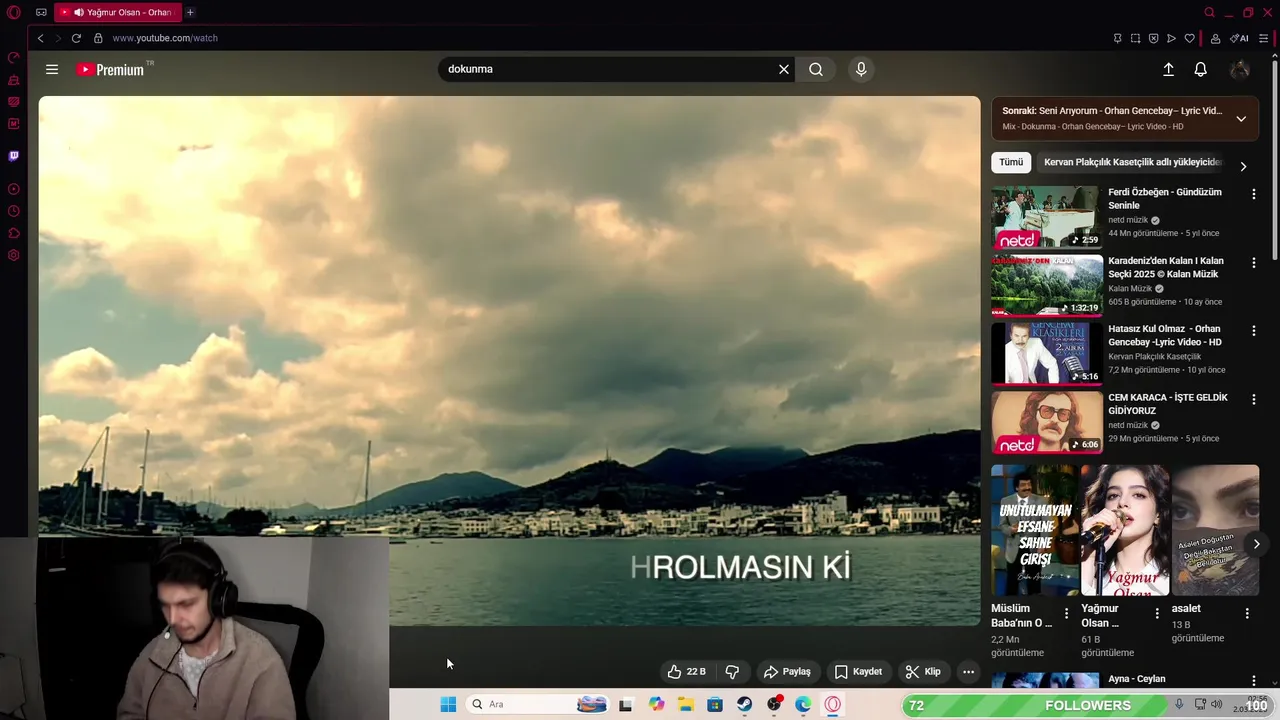Open 'Karadeniz'den Kalan' video title
The height and width of the screenshot is (720, 1280).
[x=1166, y=267]
